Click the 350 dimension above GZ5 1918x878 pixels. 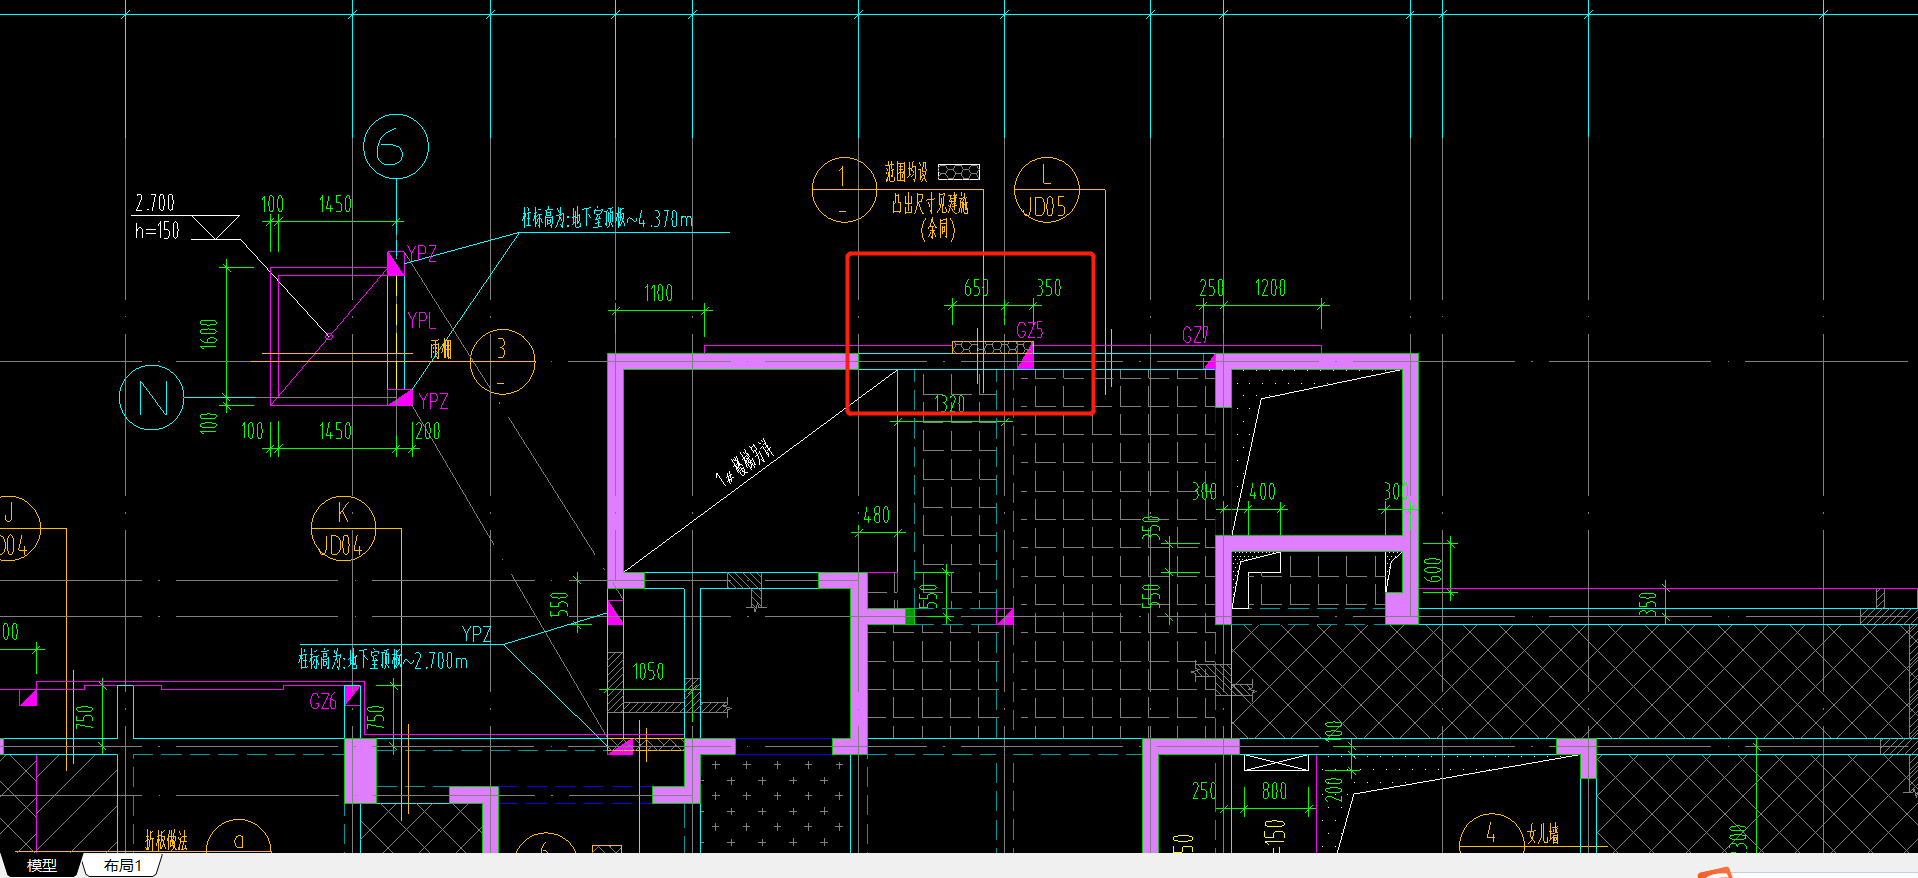[x=1049, y=288]
